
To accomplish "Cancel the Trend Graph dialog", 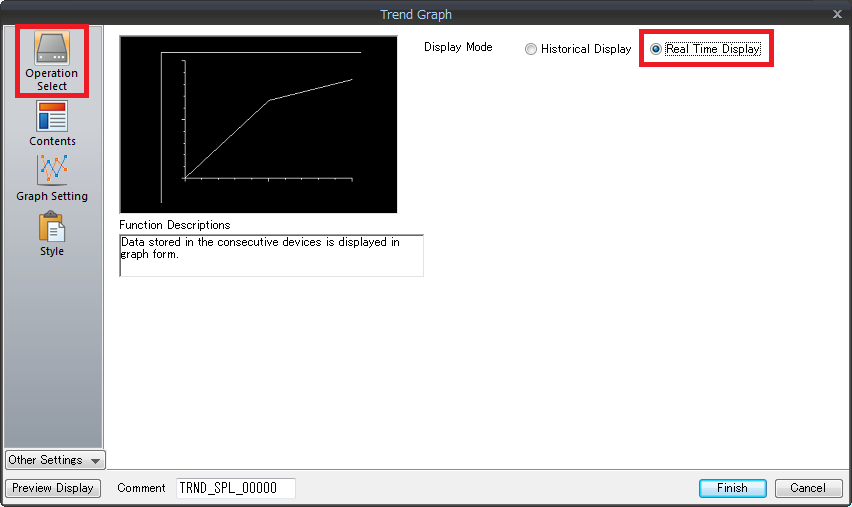I will [x=808, y=488].
